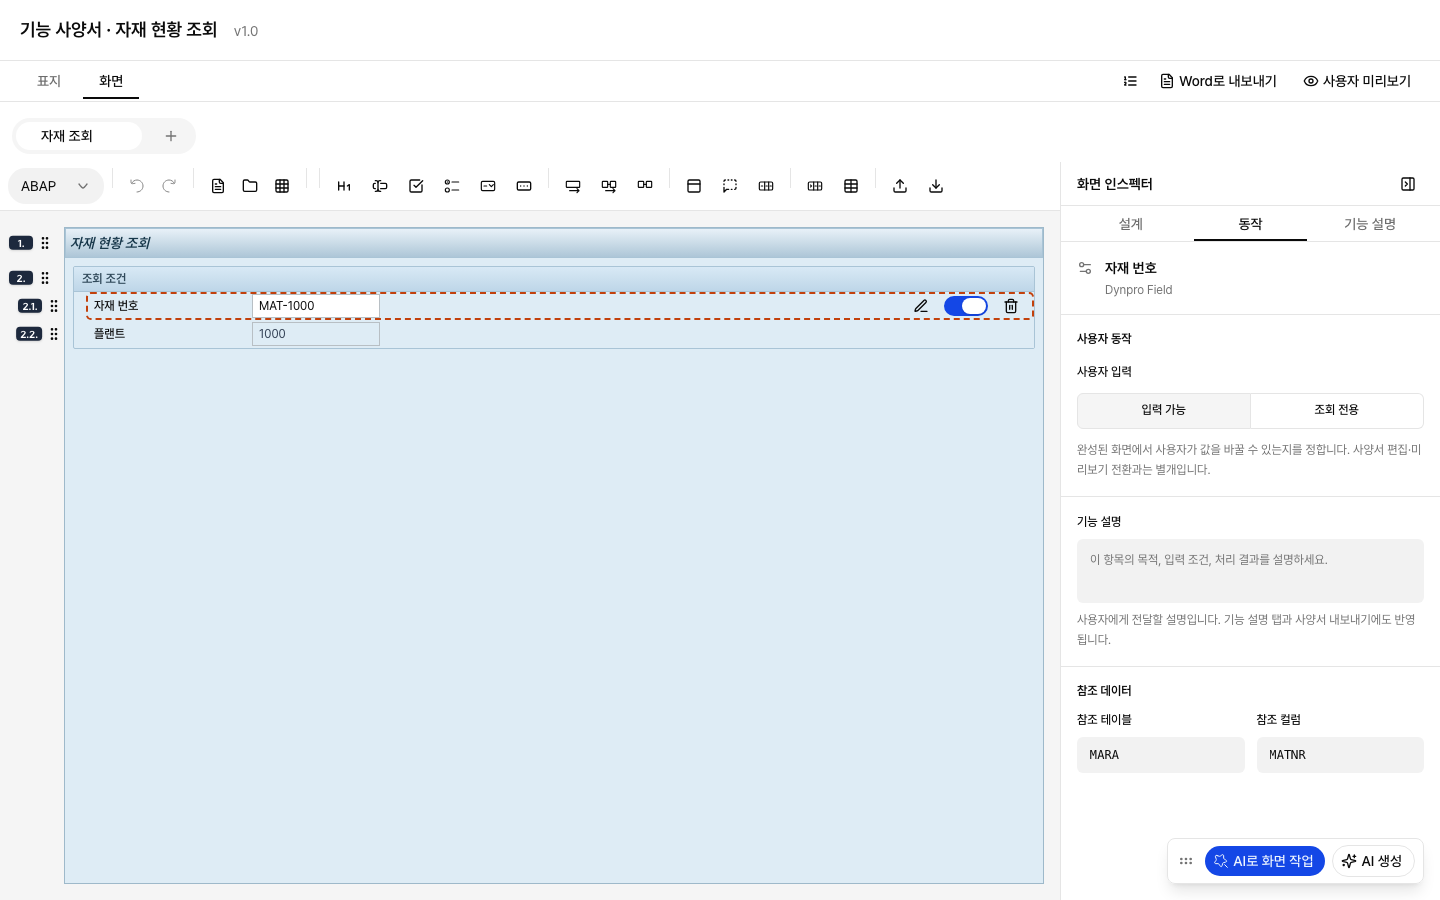Image resolution: width=1440 pixels, height=900 pixels.
Task: Focus the 기능 설명 text area
Action: tap(1250, 571)
